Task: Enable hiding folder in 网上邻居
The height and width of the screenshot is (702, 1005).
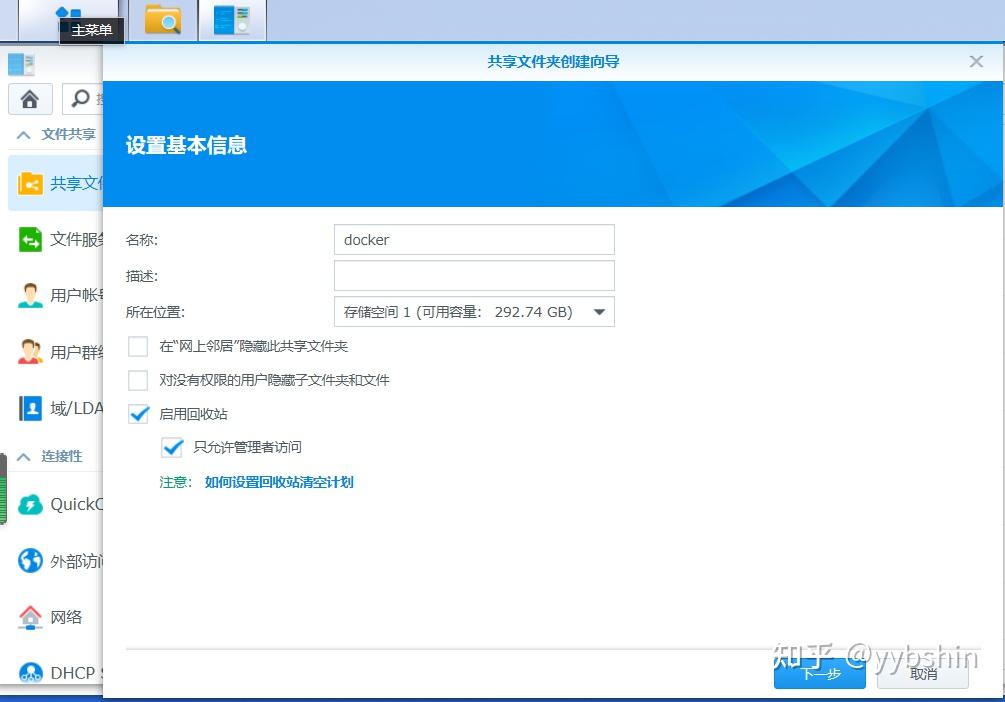Action: 137,347
